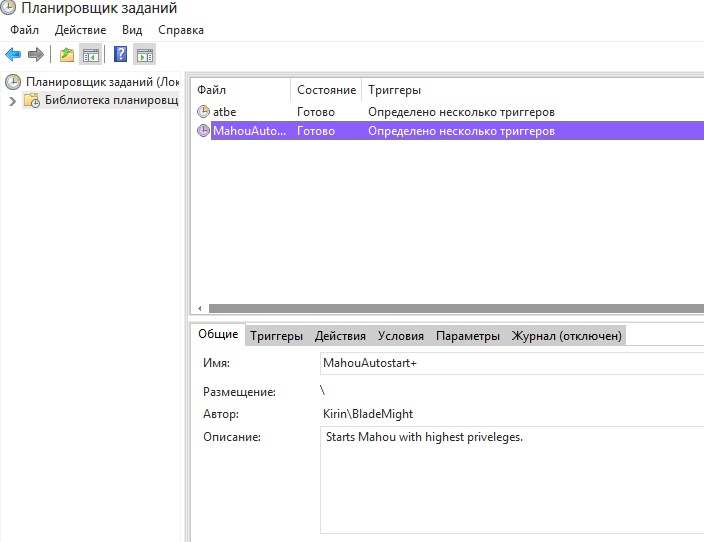The image size is (704, 542).
Task: Select the MahouAuto... task row name
Action: [x=249, y=131]
